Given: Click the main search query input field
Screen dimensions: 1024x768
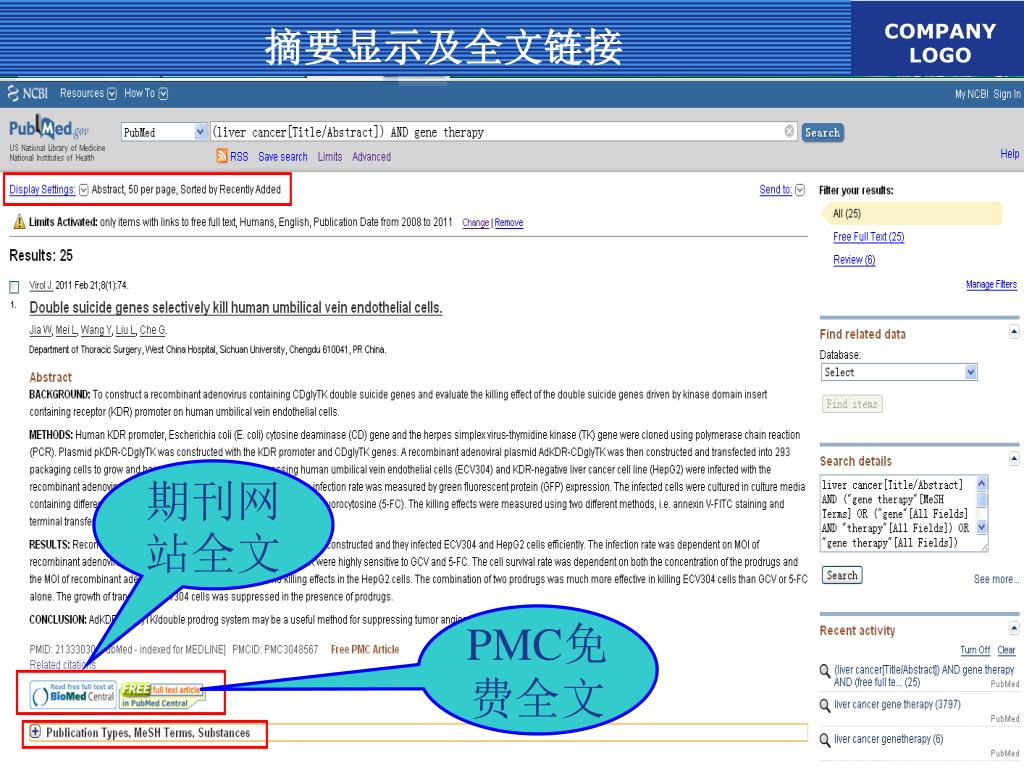Looking at the screenshot, I should coord(504,132).
